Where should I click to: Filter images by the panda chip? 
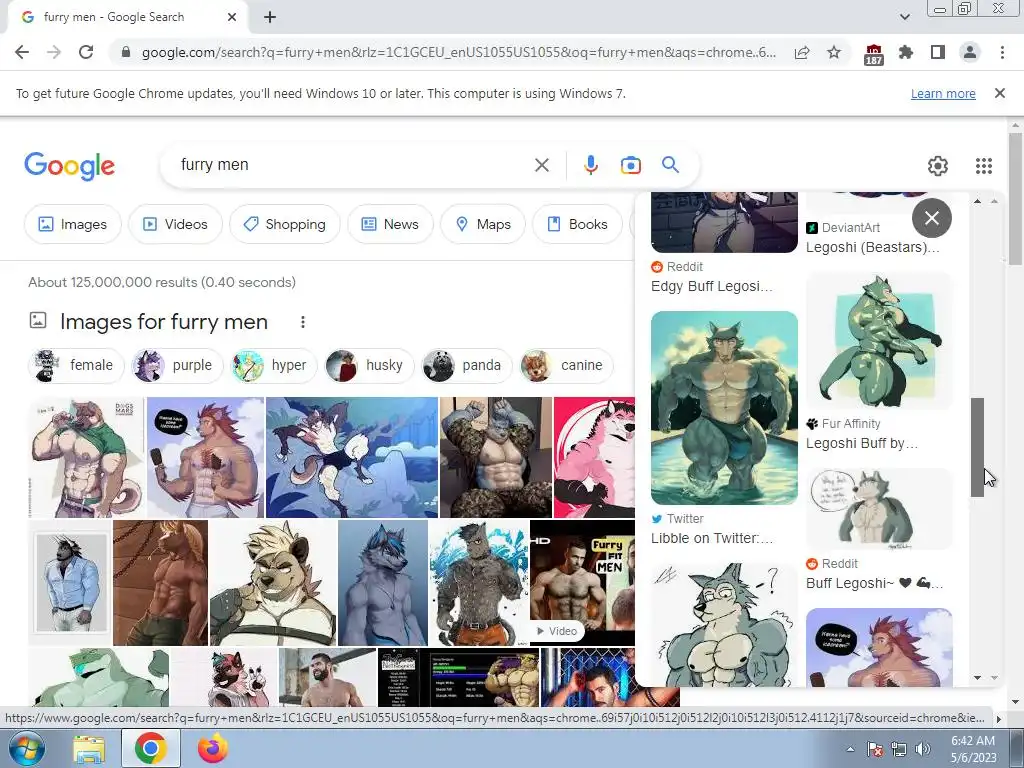tap(467, 365)
